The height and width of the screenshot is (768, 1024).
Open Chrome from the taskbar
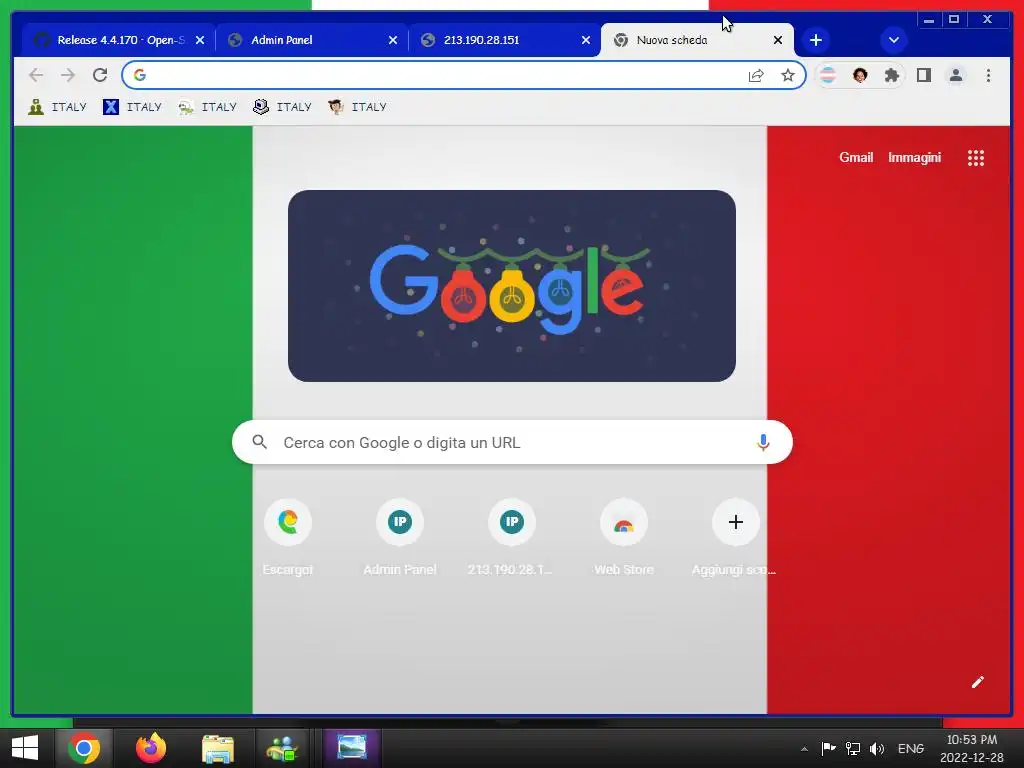84,748
